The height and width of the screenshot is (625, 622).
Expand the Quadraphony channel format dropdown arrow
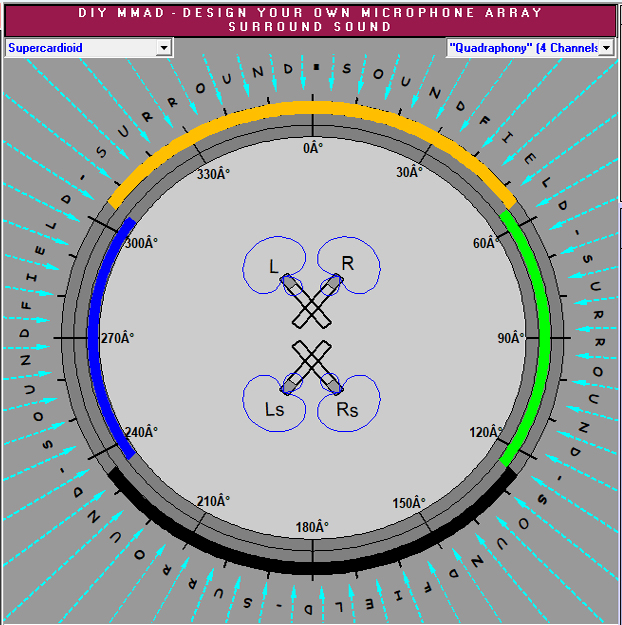[605, 48]
